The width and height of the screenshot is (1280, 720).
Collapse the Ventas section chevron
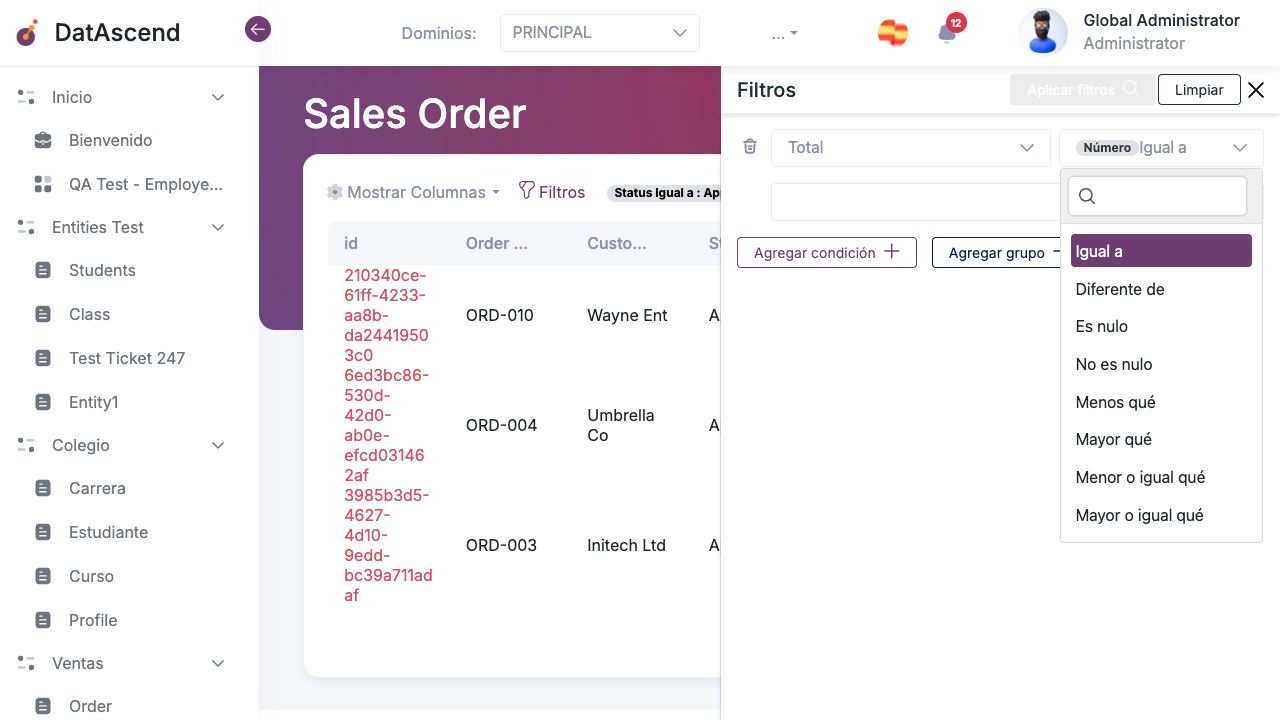point(218,663)
